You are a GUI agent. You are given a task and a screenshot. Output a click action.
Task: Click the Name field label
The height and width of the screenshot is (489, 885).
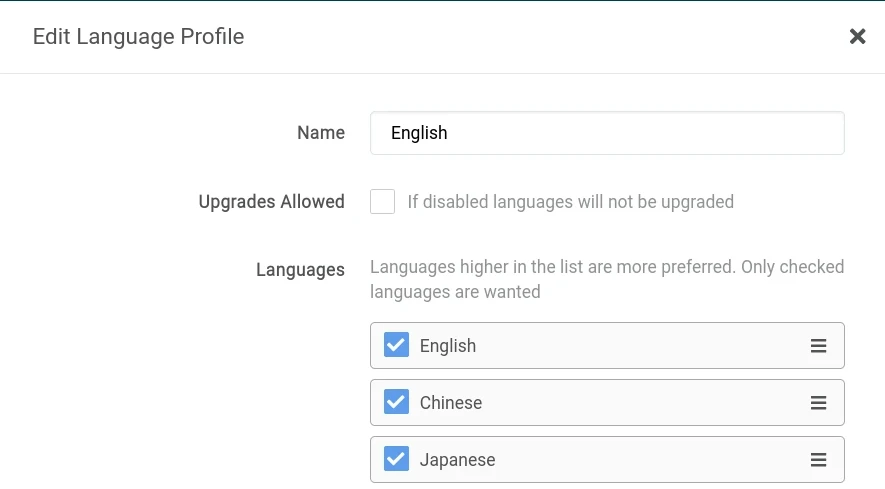pos(321,133)
